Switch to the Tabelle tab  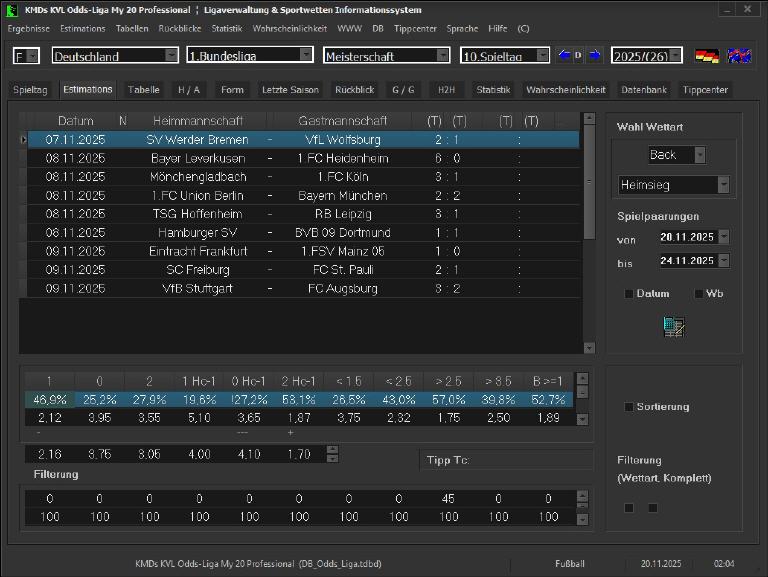coord(143,90)
